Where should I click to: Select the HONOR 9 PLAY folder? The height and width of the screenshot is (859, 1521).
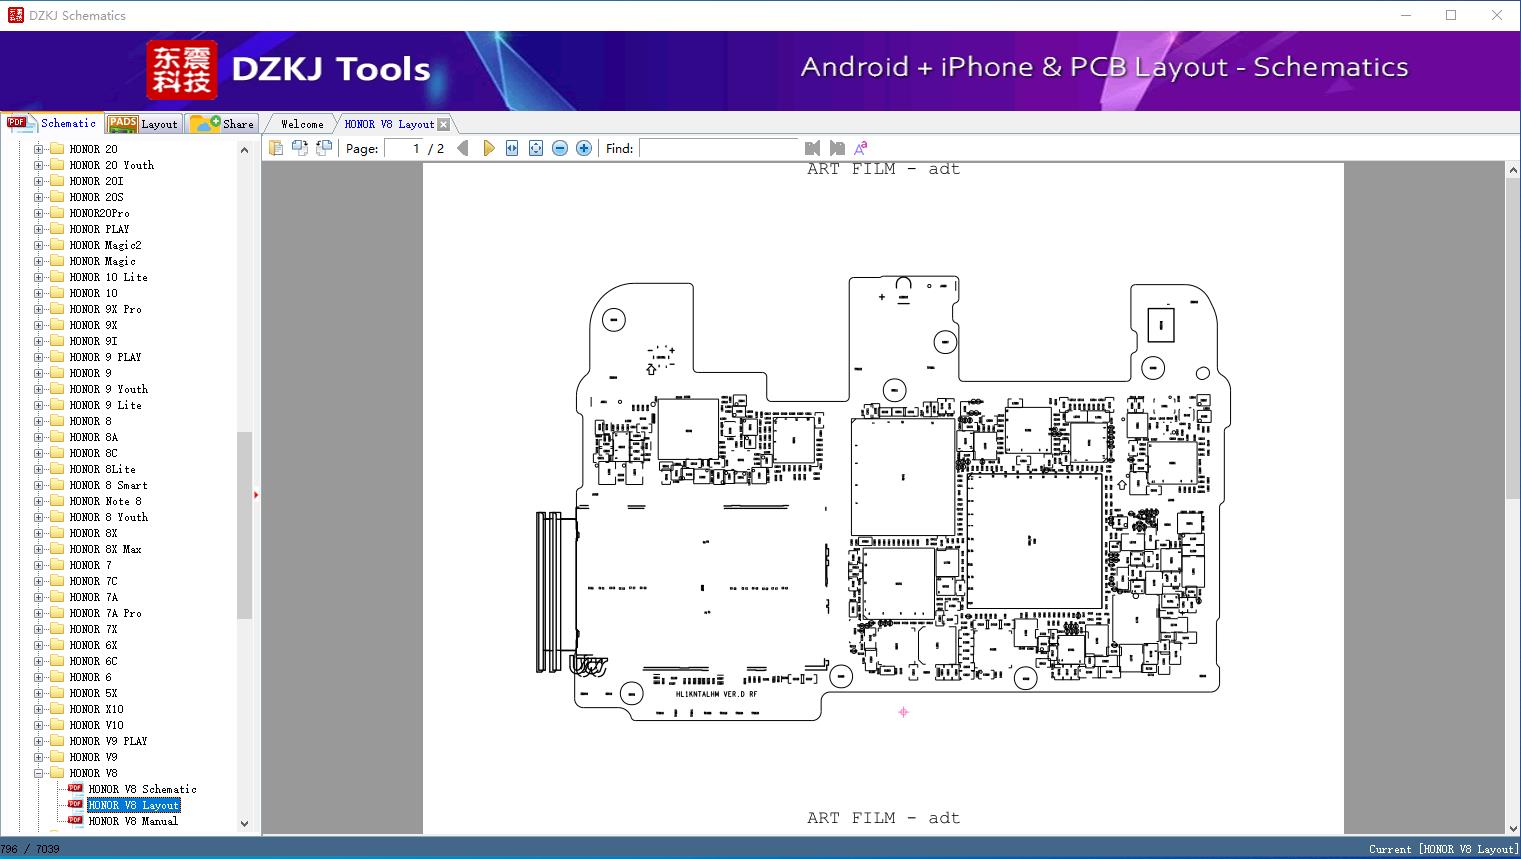tap(105, 357)
